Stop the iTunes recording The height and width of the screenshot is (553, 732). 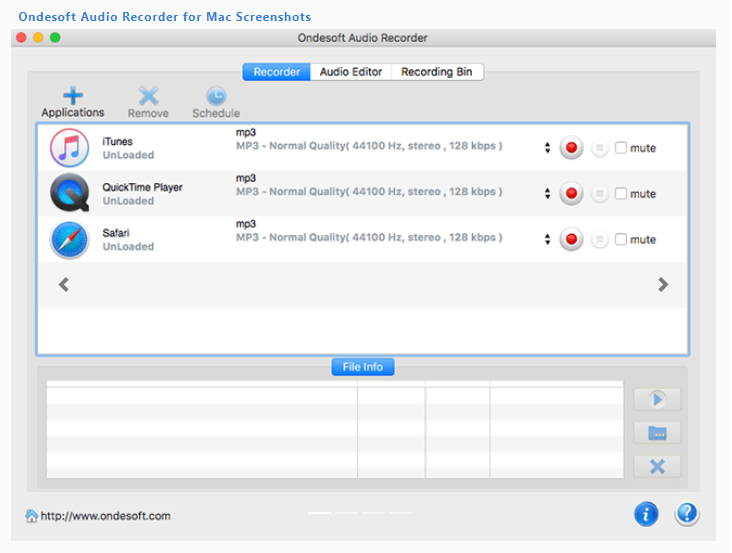(599, 148)
